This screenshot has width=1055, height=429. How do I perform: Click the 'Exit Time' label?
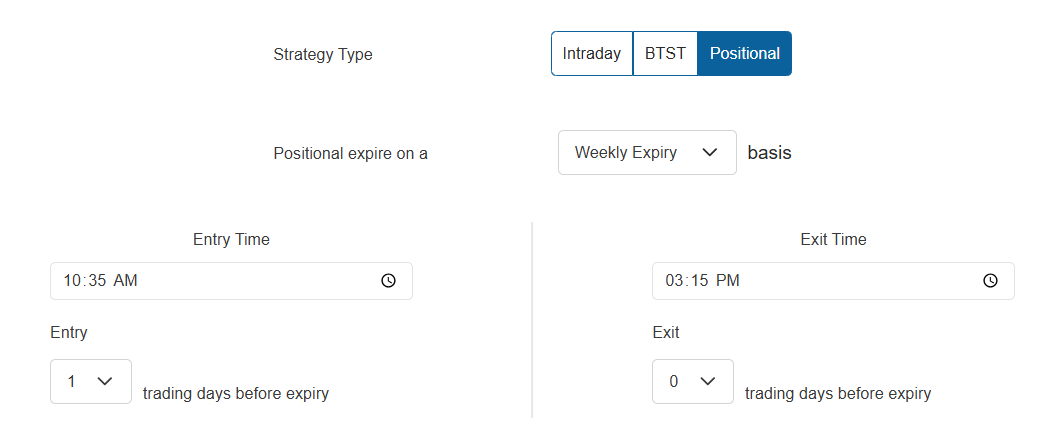point(833,240)
